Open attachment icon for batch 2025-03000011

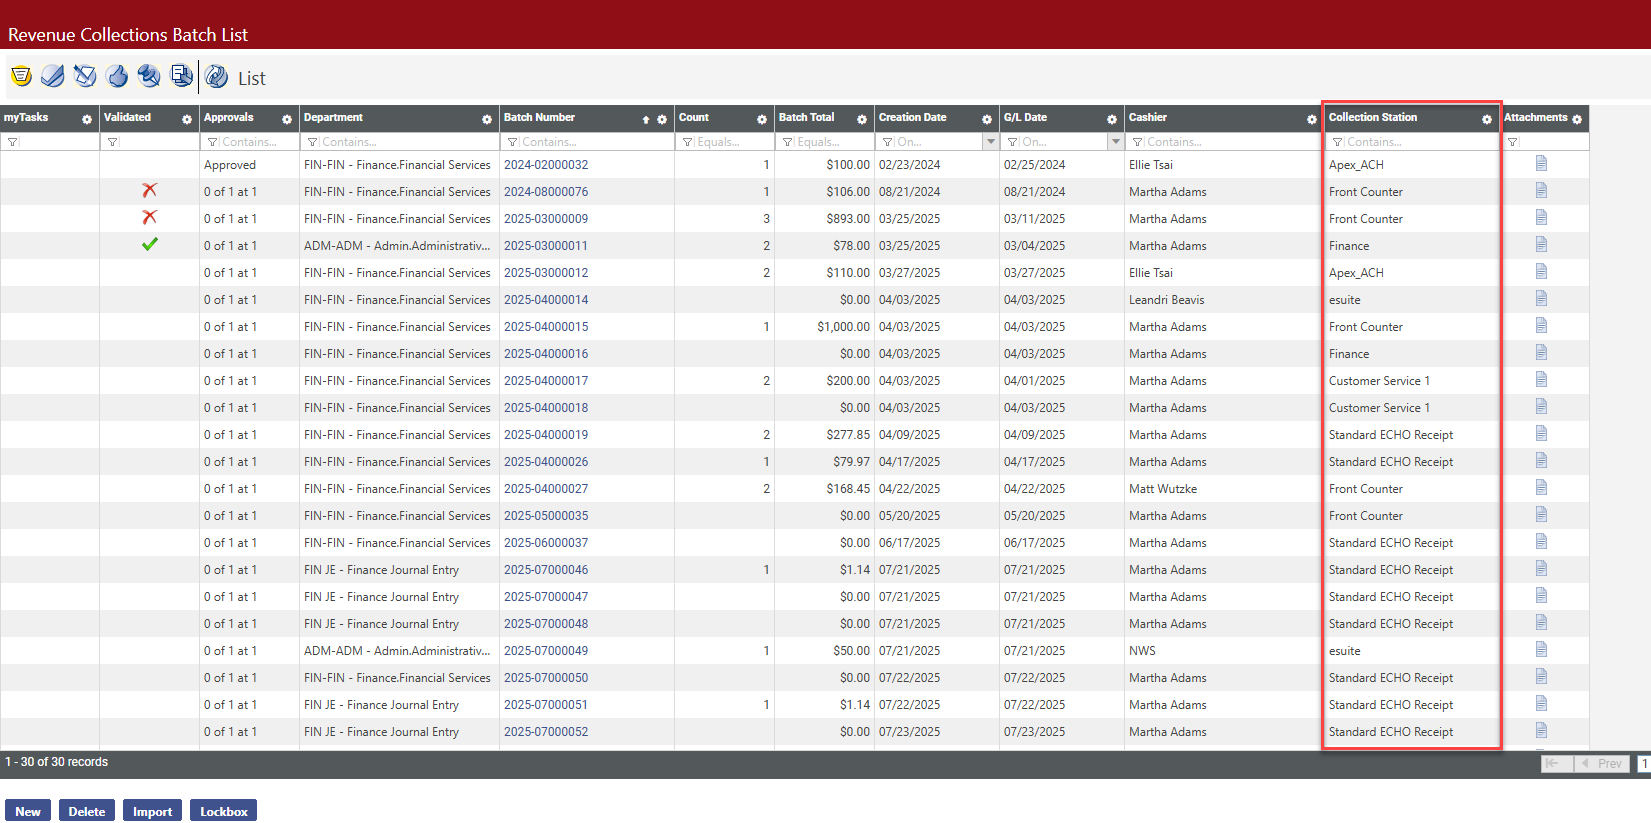pyautogui.click(x=1541, y=244)
